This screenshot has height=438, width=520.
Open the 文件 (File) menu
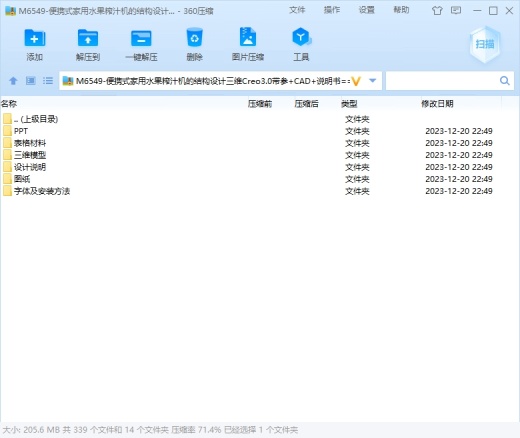tap(297, 10)
